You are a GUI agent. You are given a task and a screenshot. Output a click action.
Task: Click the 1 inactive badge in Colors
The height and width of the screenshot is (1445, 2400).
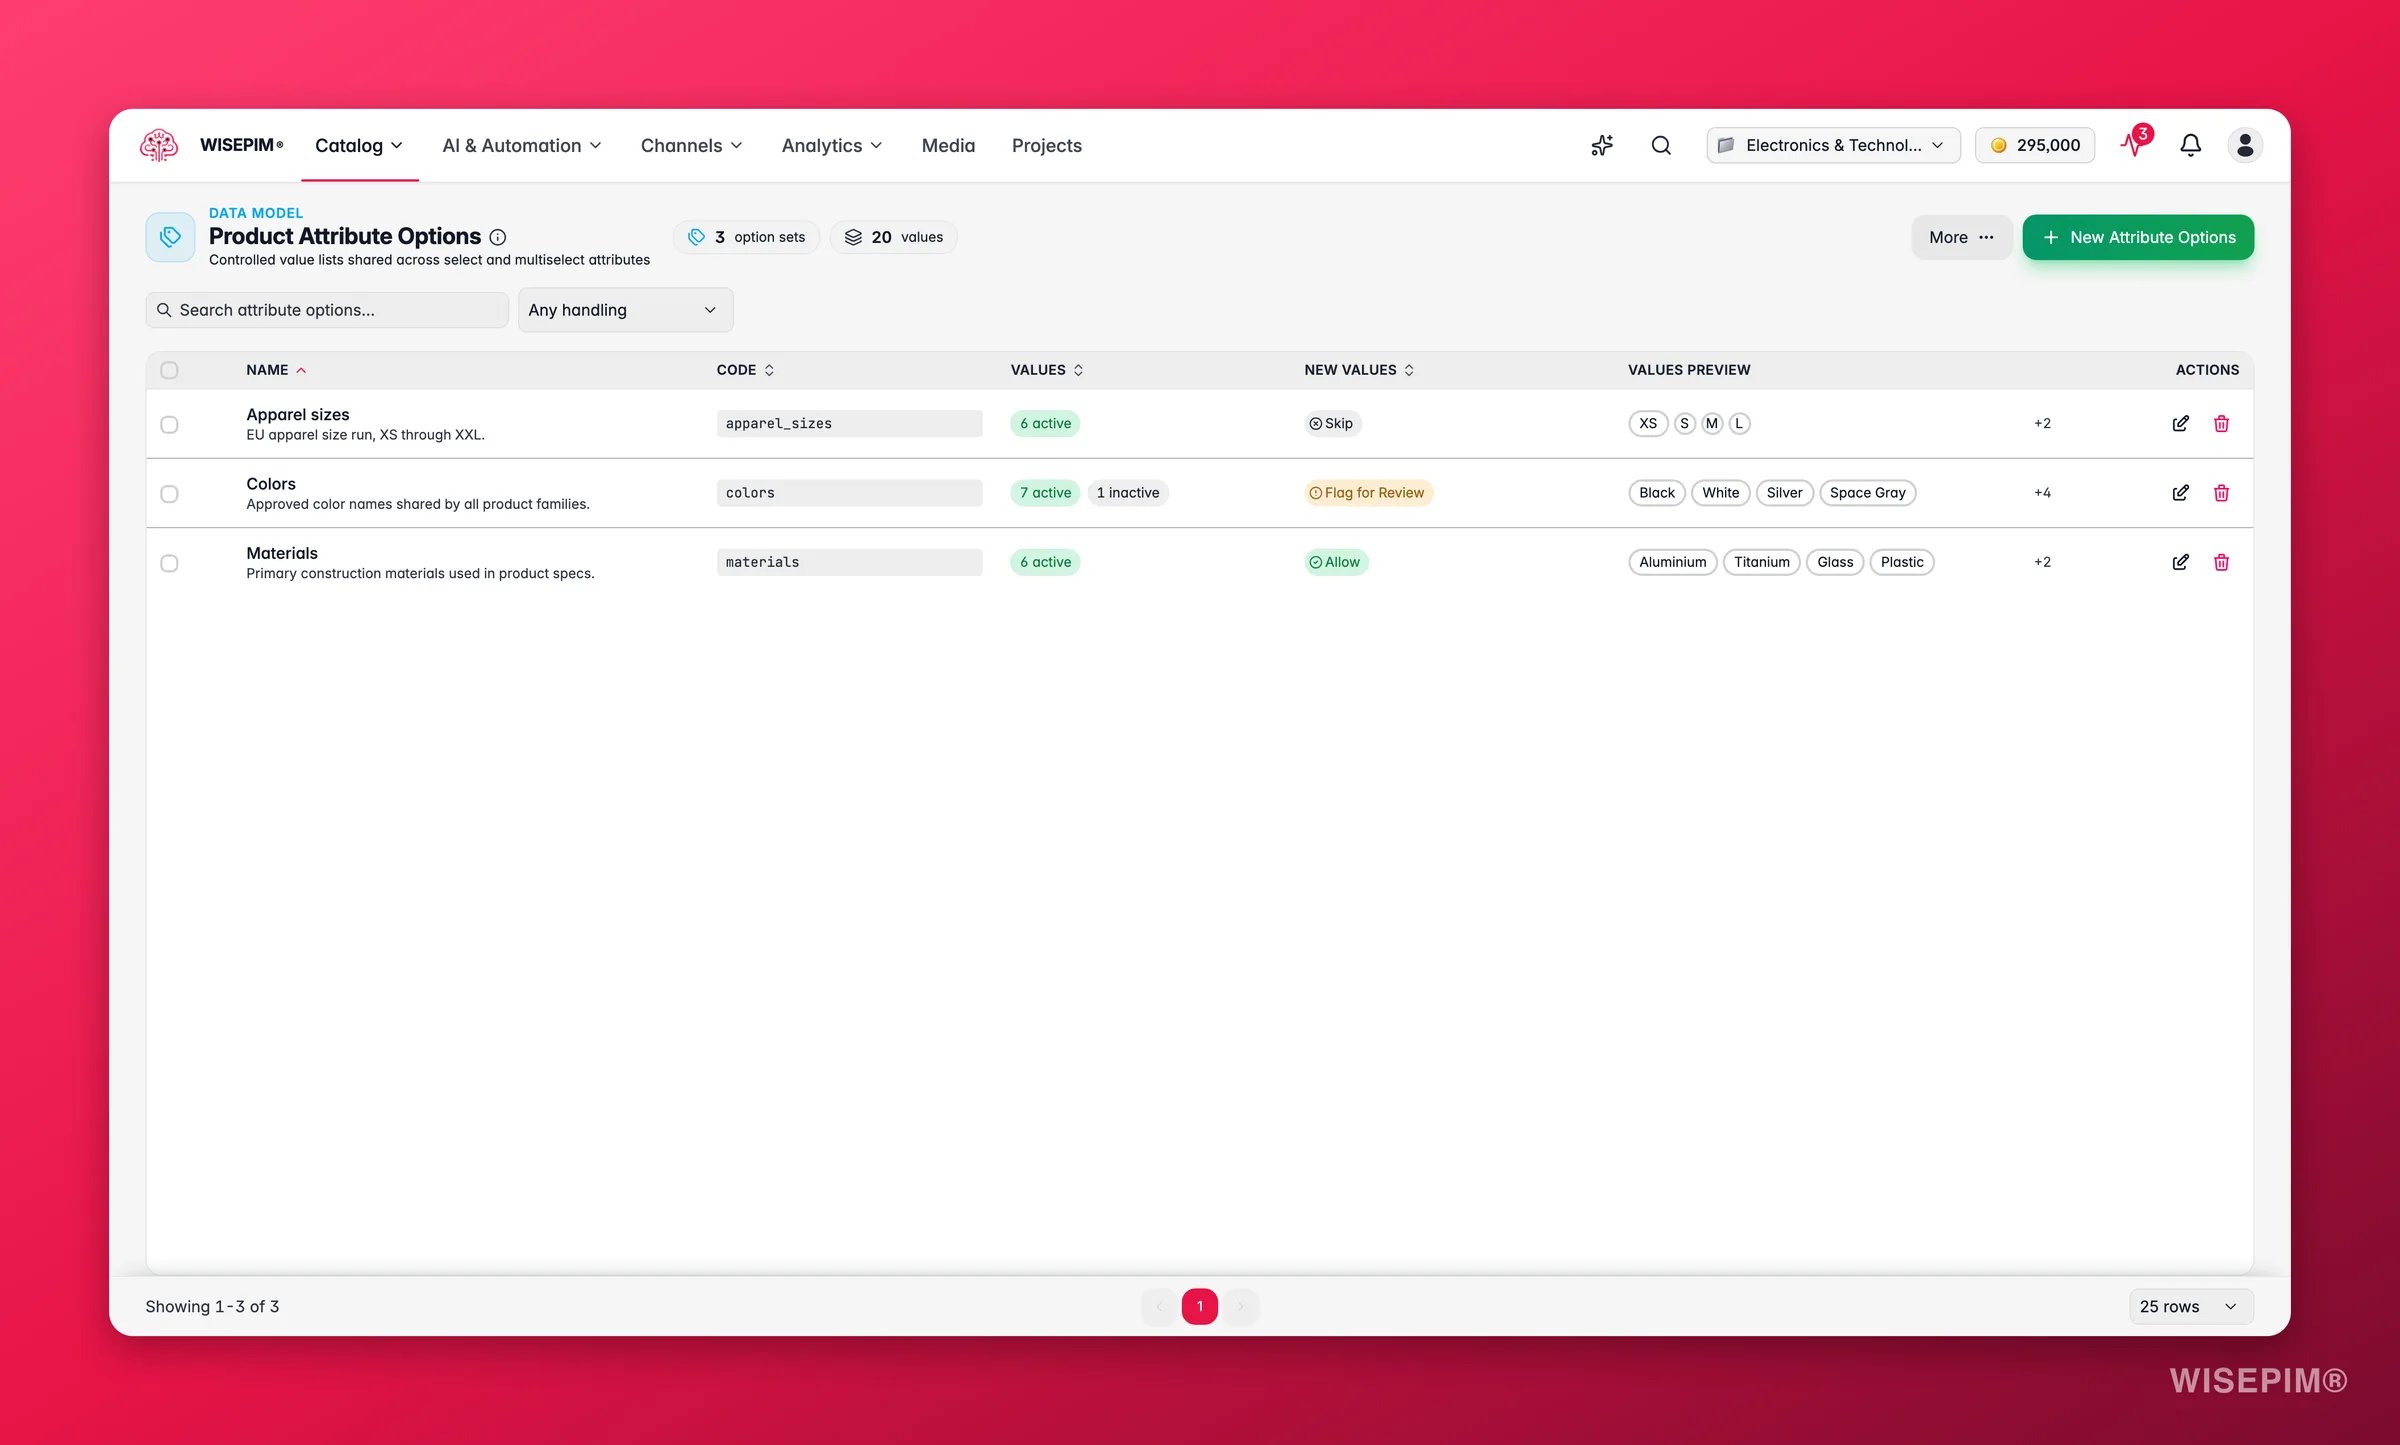tap(1128, 492)
